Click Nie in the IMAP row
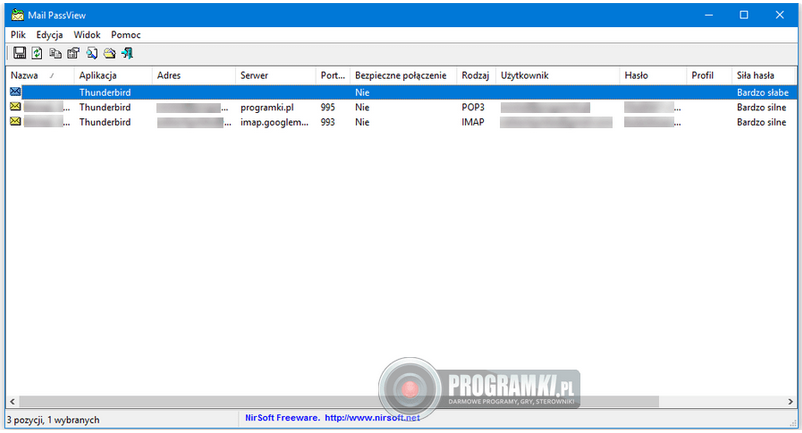802x433 pixels. [x=362, y=122]
